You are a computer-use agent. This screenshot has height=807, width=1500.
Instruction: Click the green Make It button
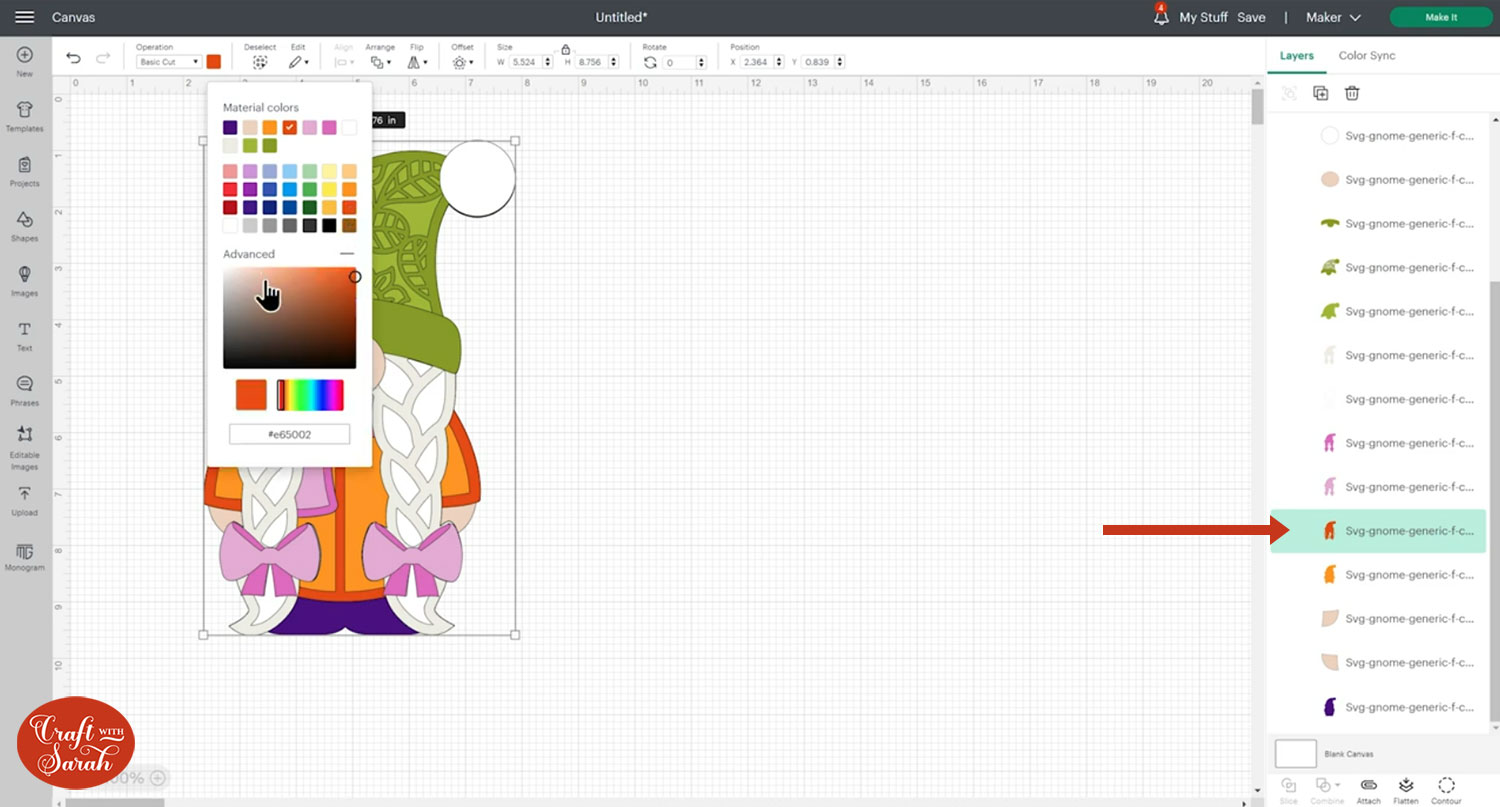click(1440, 17)
